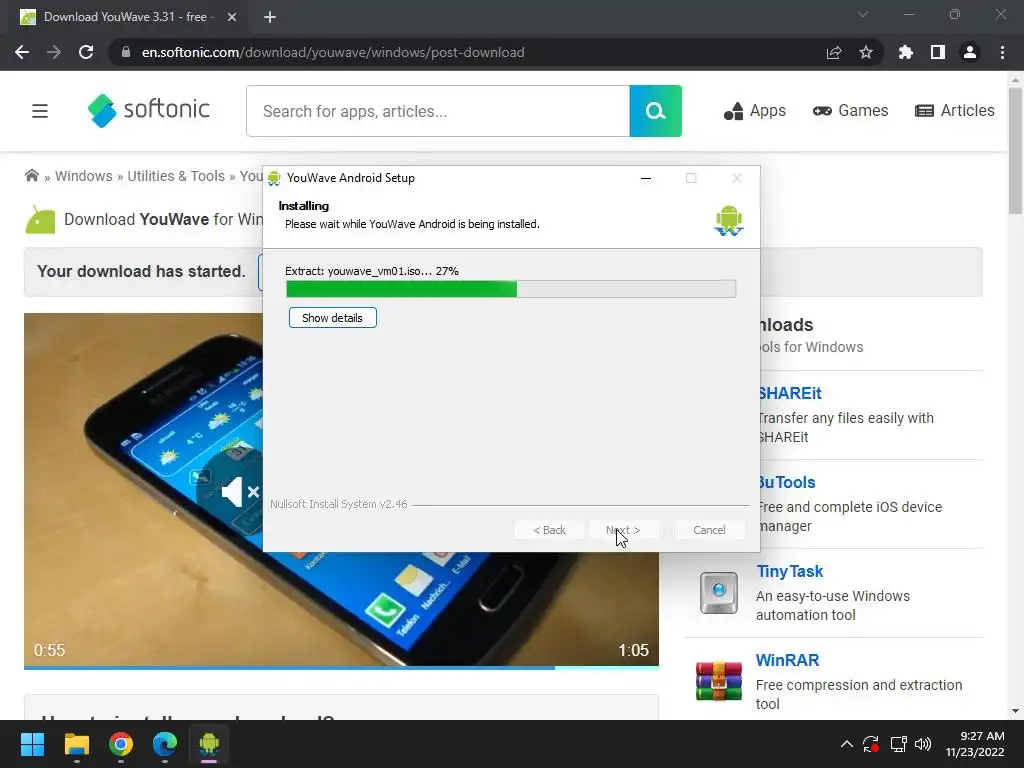Click the page vertical scrollbar
1024x768 pixels.
1015,150
